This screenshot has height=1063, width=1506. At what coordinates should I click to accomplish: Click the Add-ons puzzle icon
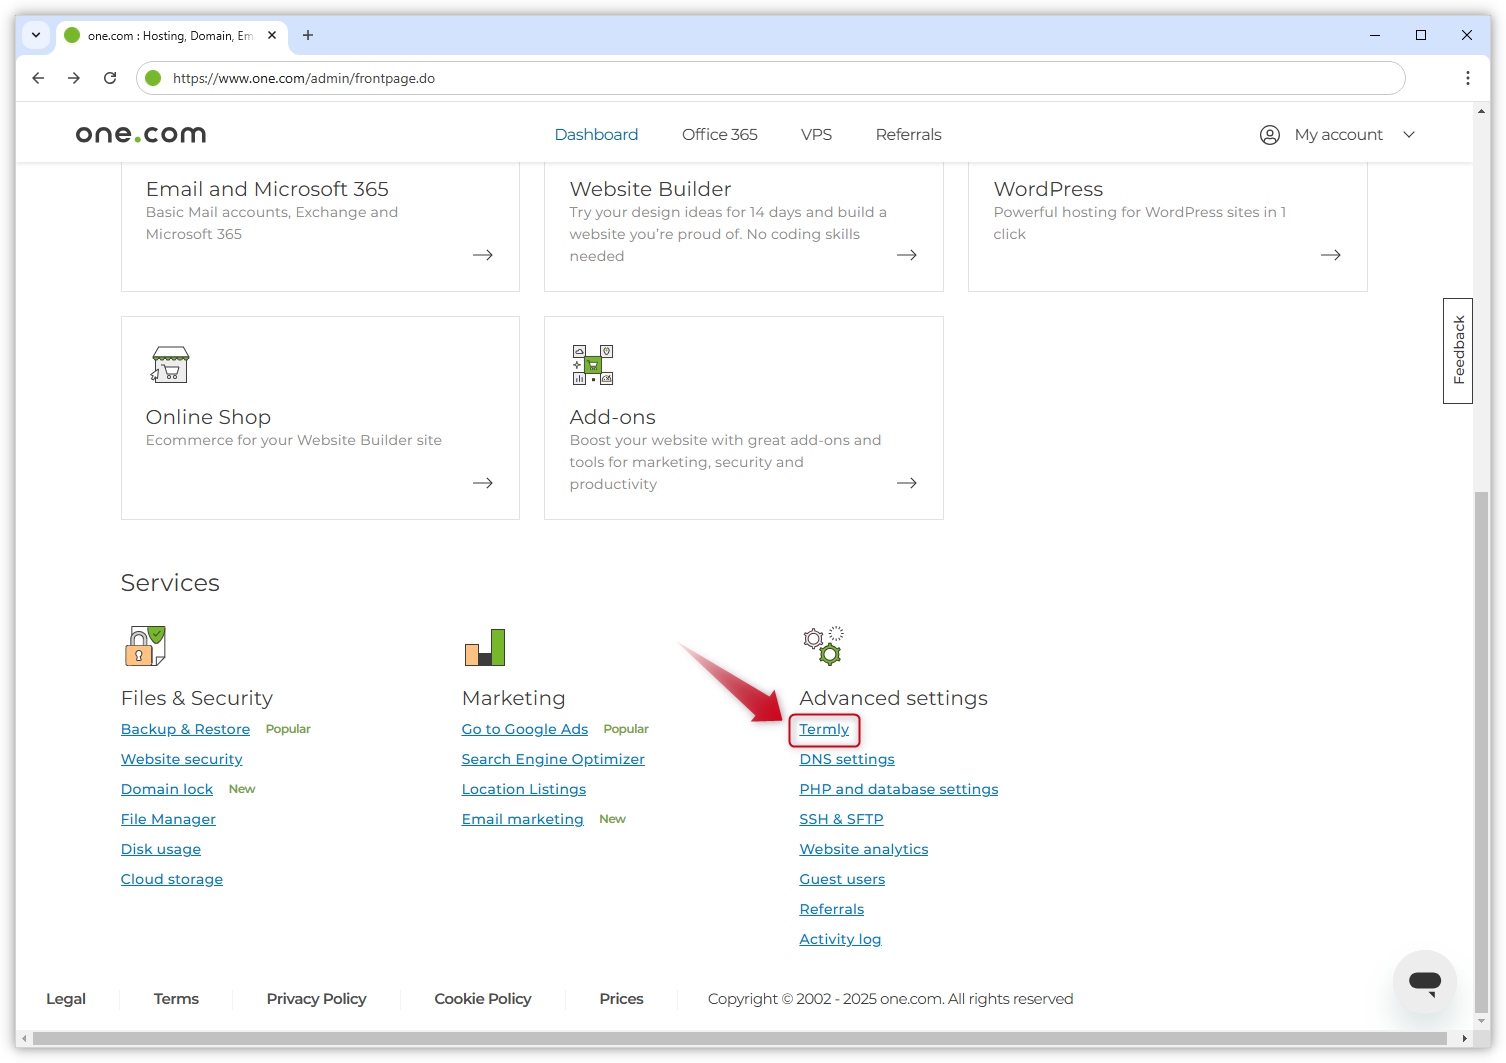(x=592, y=364)
